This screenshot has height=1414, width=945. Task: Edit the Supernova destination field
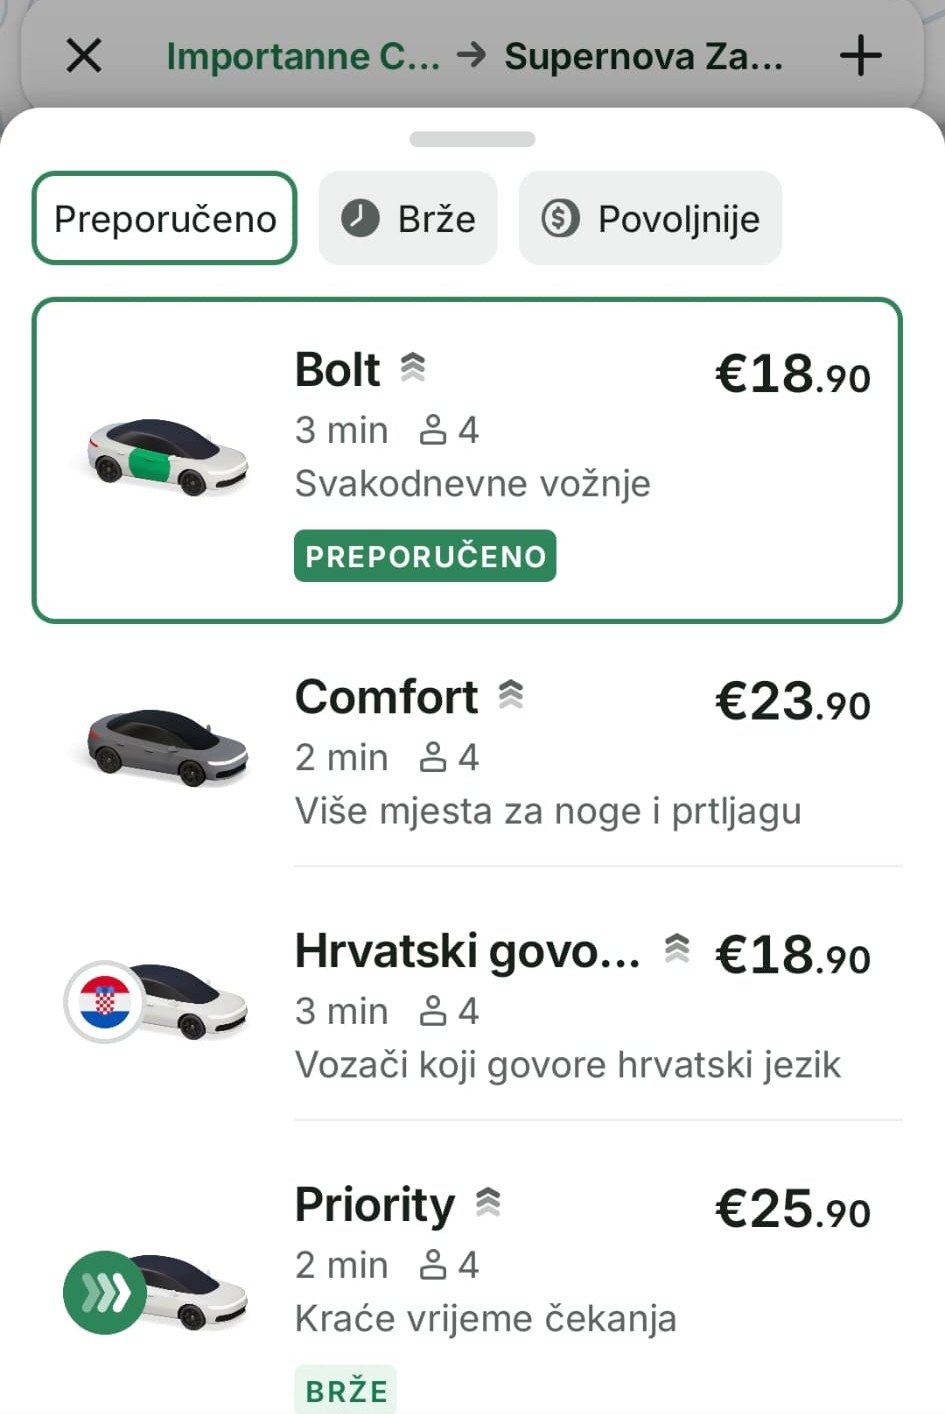(643, 56)
